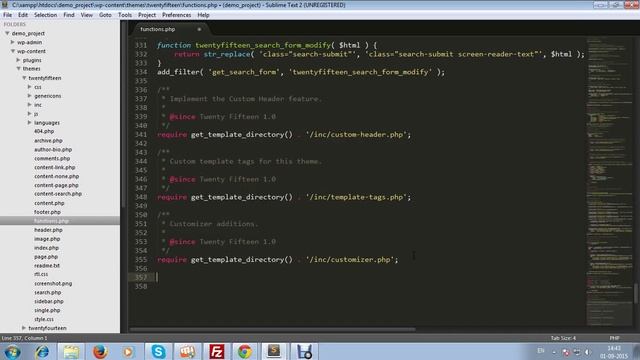Switch to Sublime Text taskbar icon
The height and width of the screenshot is (360, 640).
click(x=274, y=351)
